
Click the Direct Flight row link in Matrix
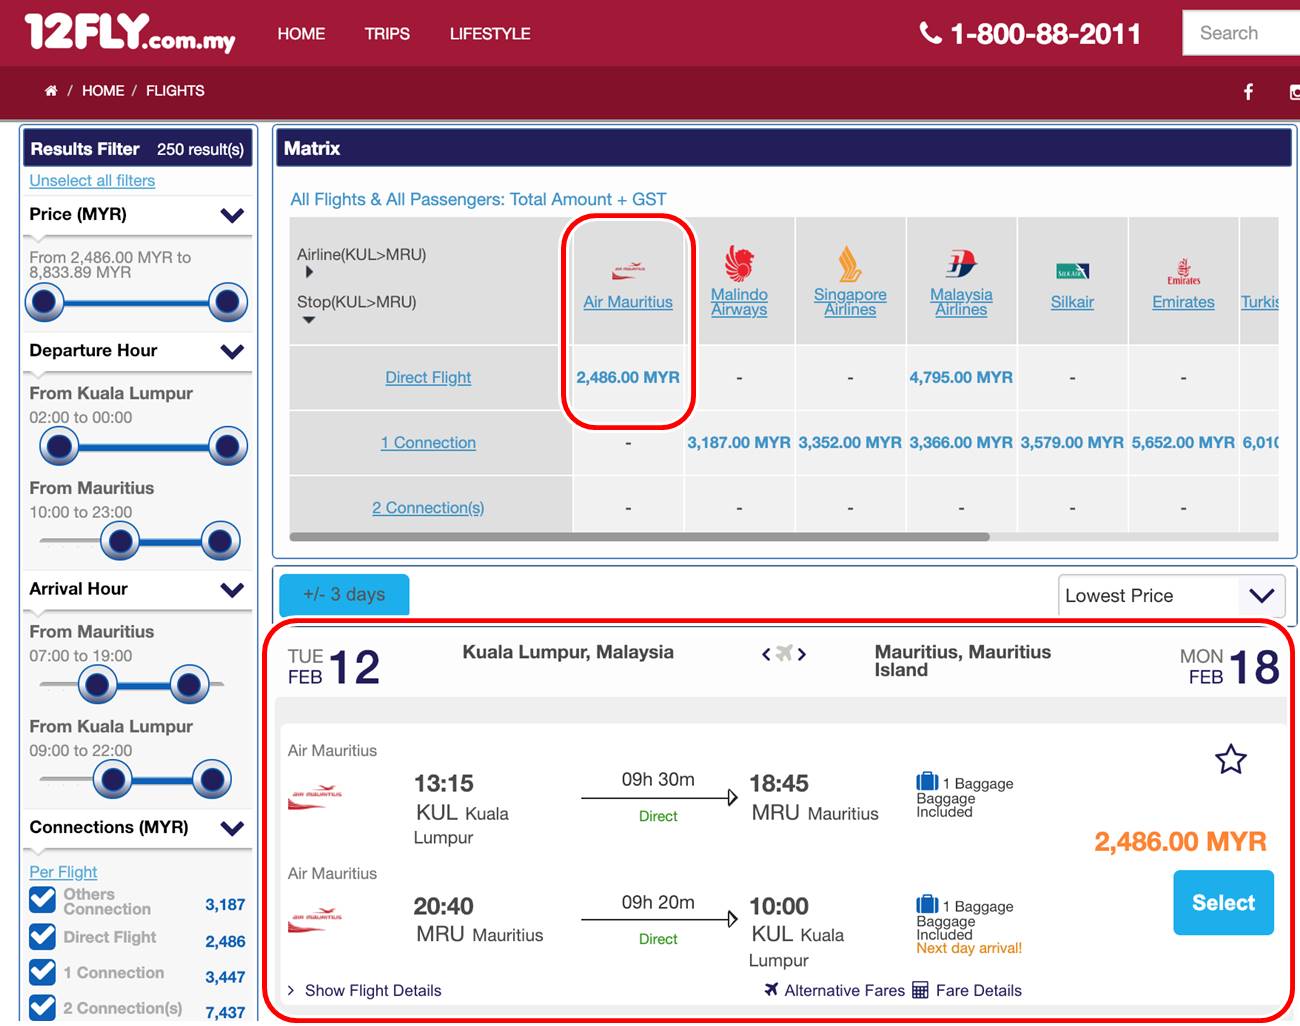[x=428, y=377]
